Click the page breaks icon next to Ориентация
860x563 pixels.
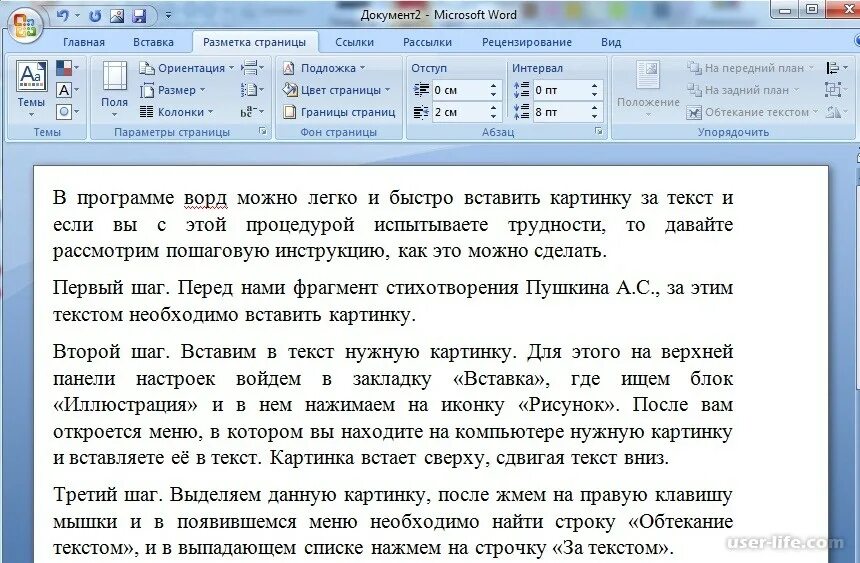click(249, 68)
